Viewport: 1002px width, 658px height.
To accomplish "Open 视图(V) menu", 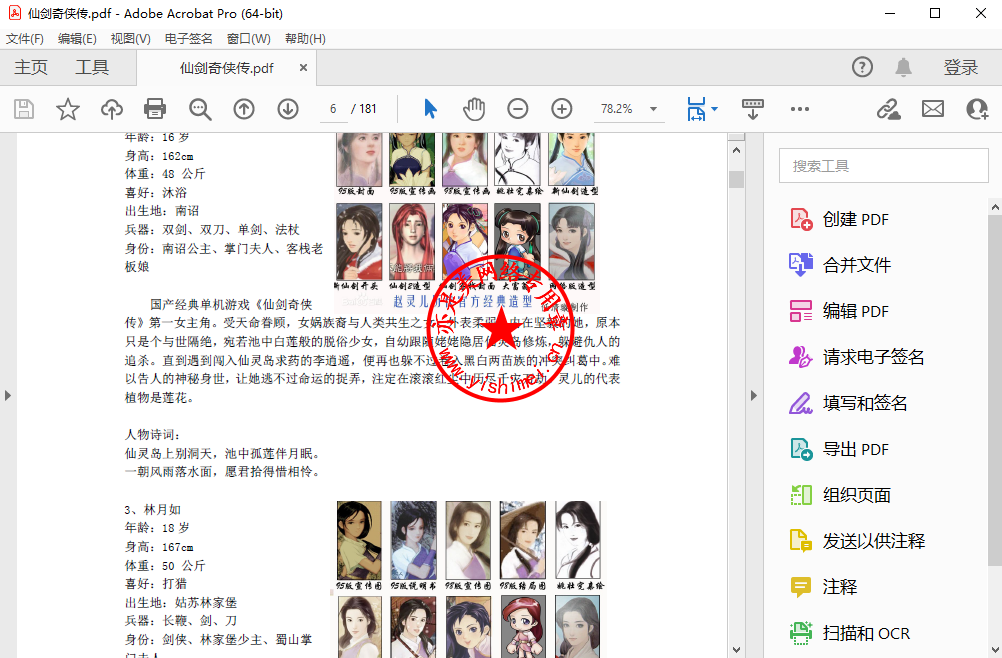I will [x=130, y=39].
